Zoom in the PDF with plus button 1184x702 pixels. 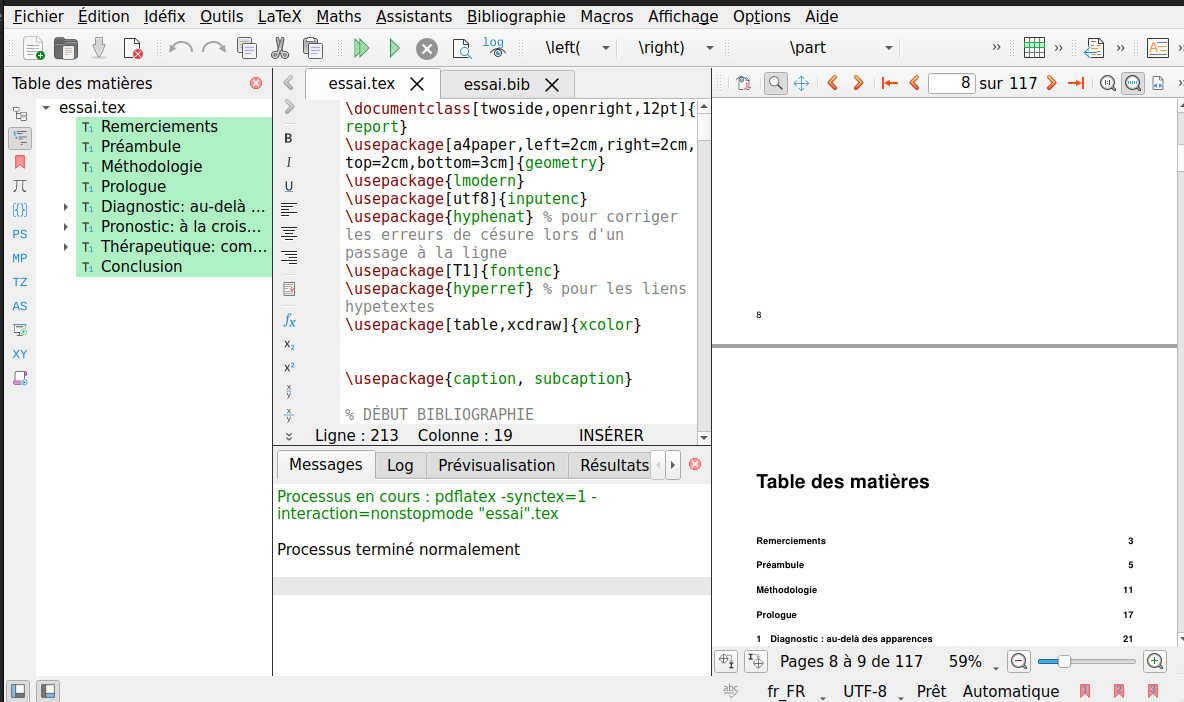click(x=1155, y=662)
